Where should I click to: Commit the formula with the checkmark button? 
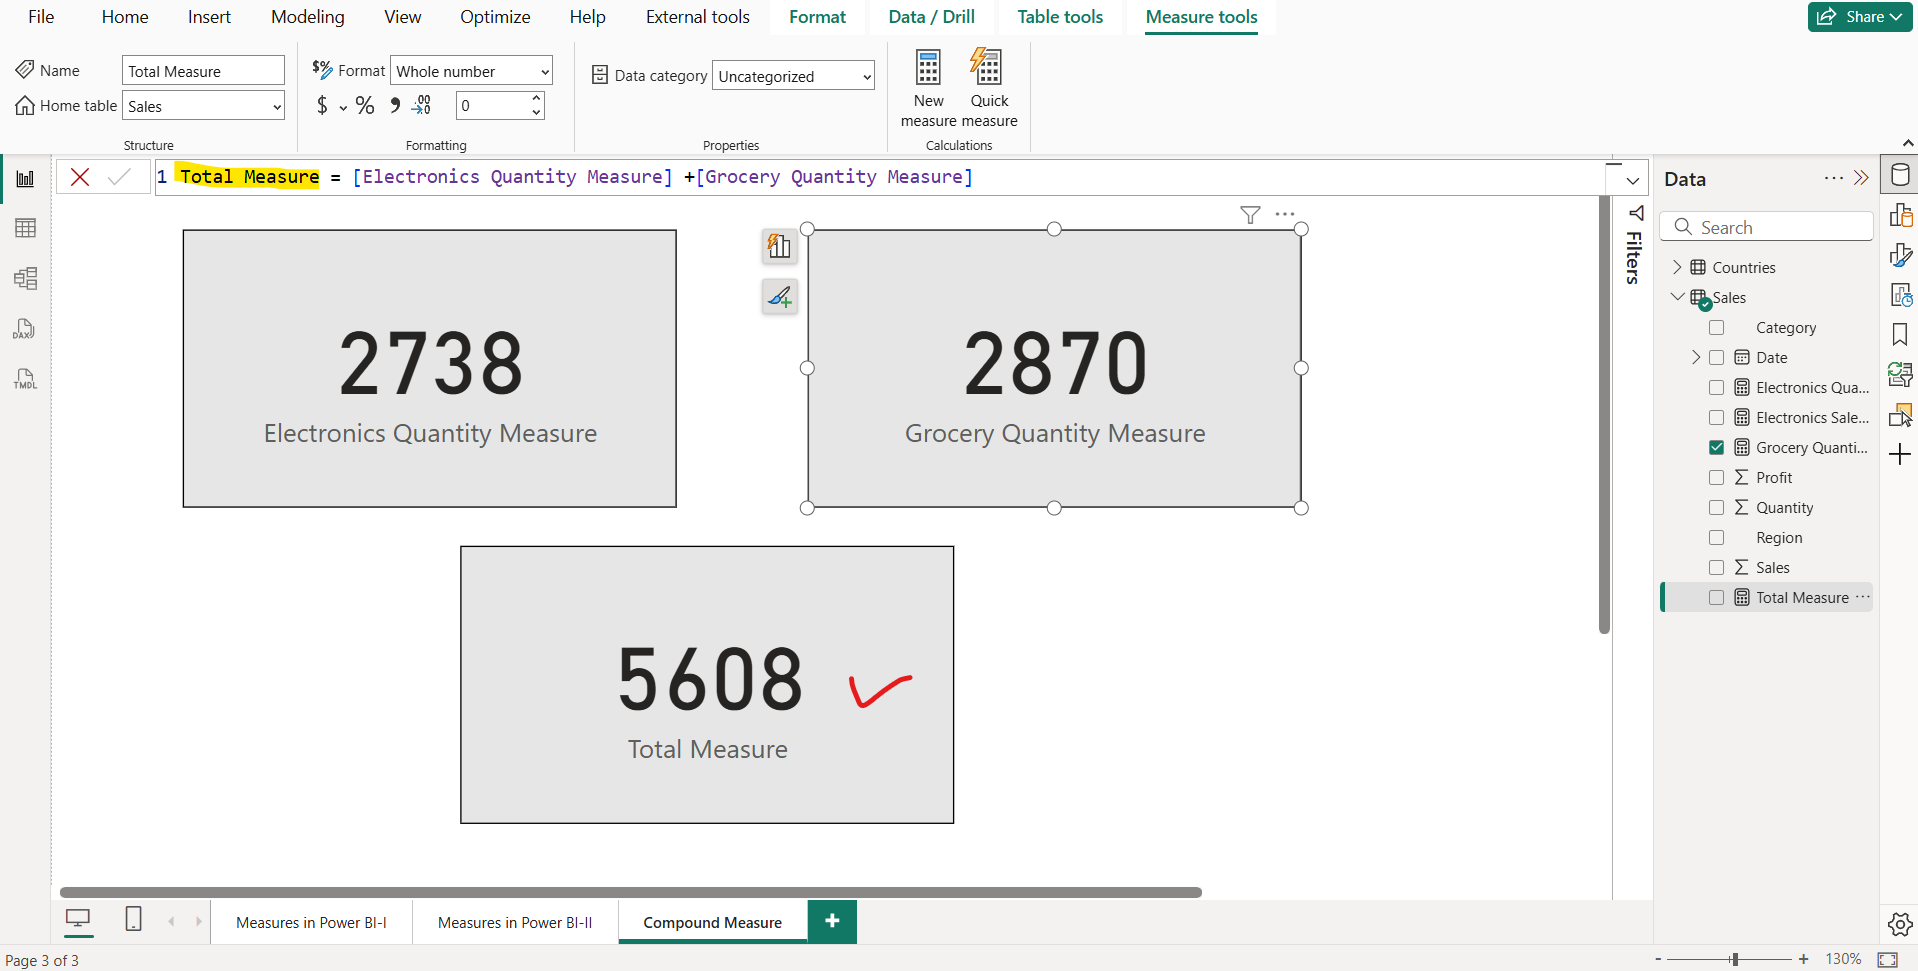[x=120, y=176]
